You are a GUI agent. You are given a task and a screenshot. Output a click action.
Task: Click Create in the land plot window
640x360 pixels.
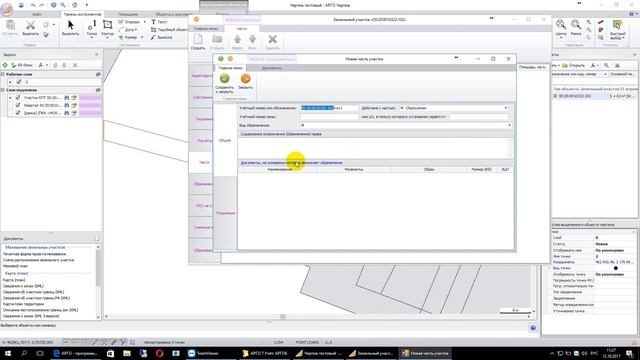click(198, 42)
